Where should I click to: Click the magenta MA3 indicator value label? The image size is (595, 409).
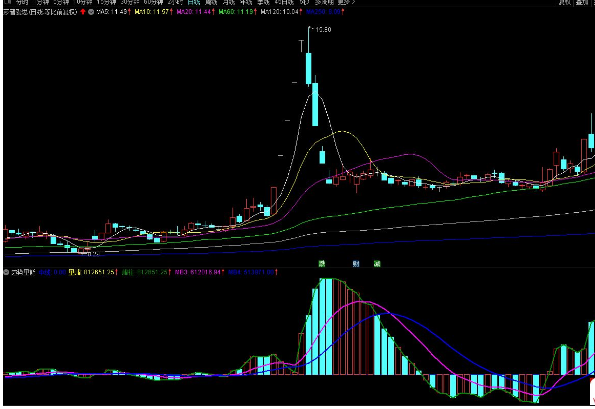pos(199,272)
